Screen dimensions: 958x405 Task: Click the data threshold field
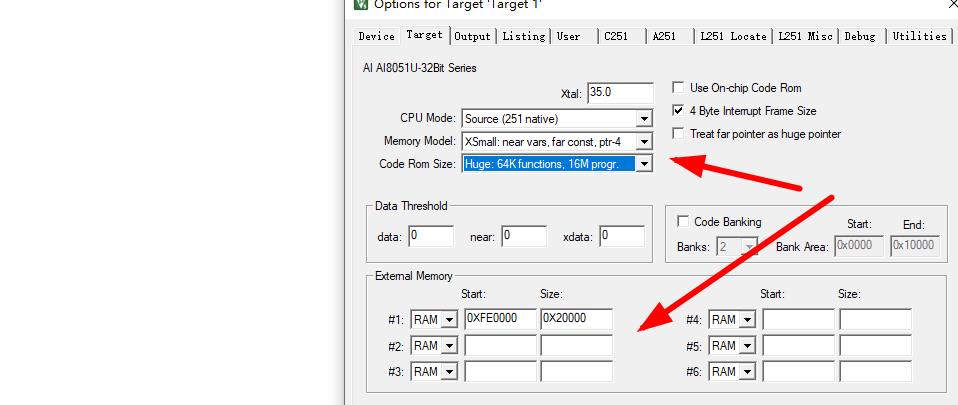431,236
